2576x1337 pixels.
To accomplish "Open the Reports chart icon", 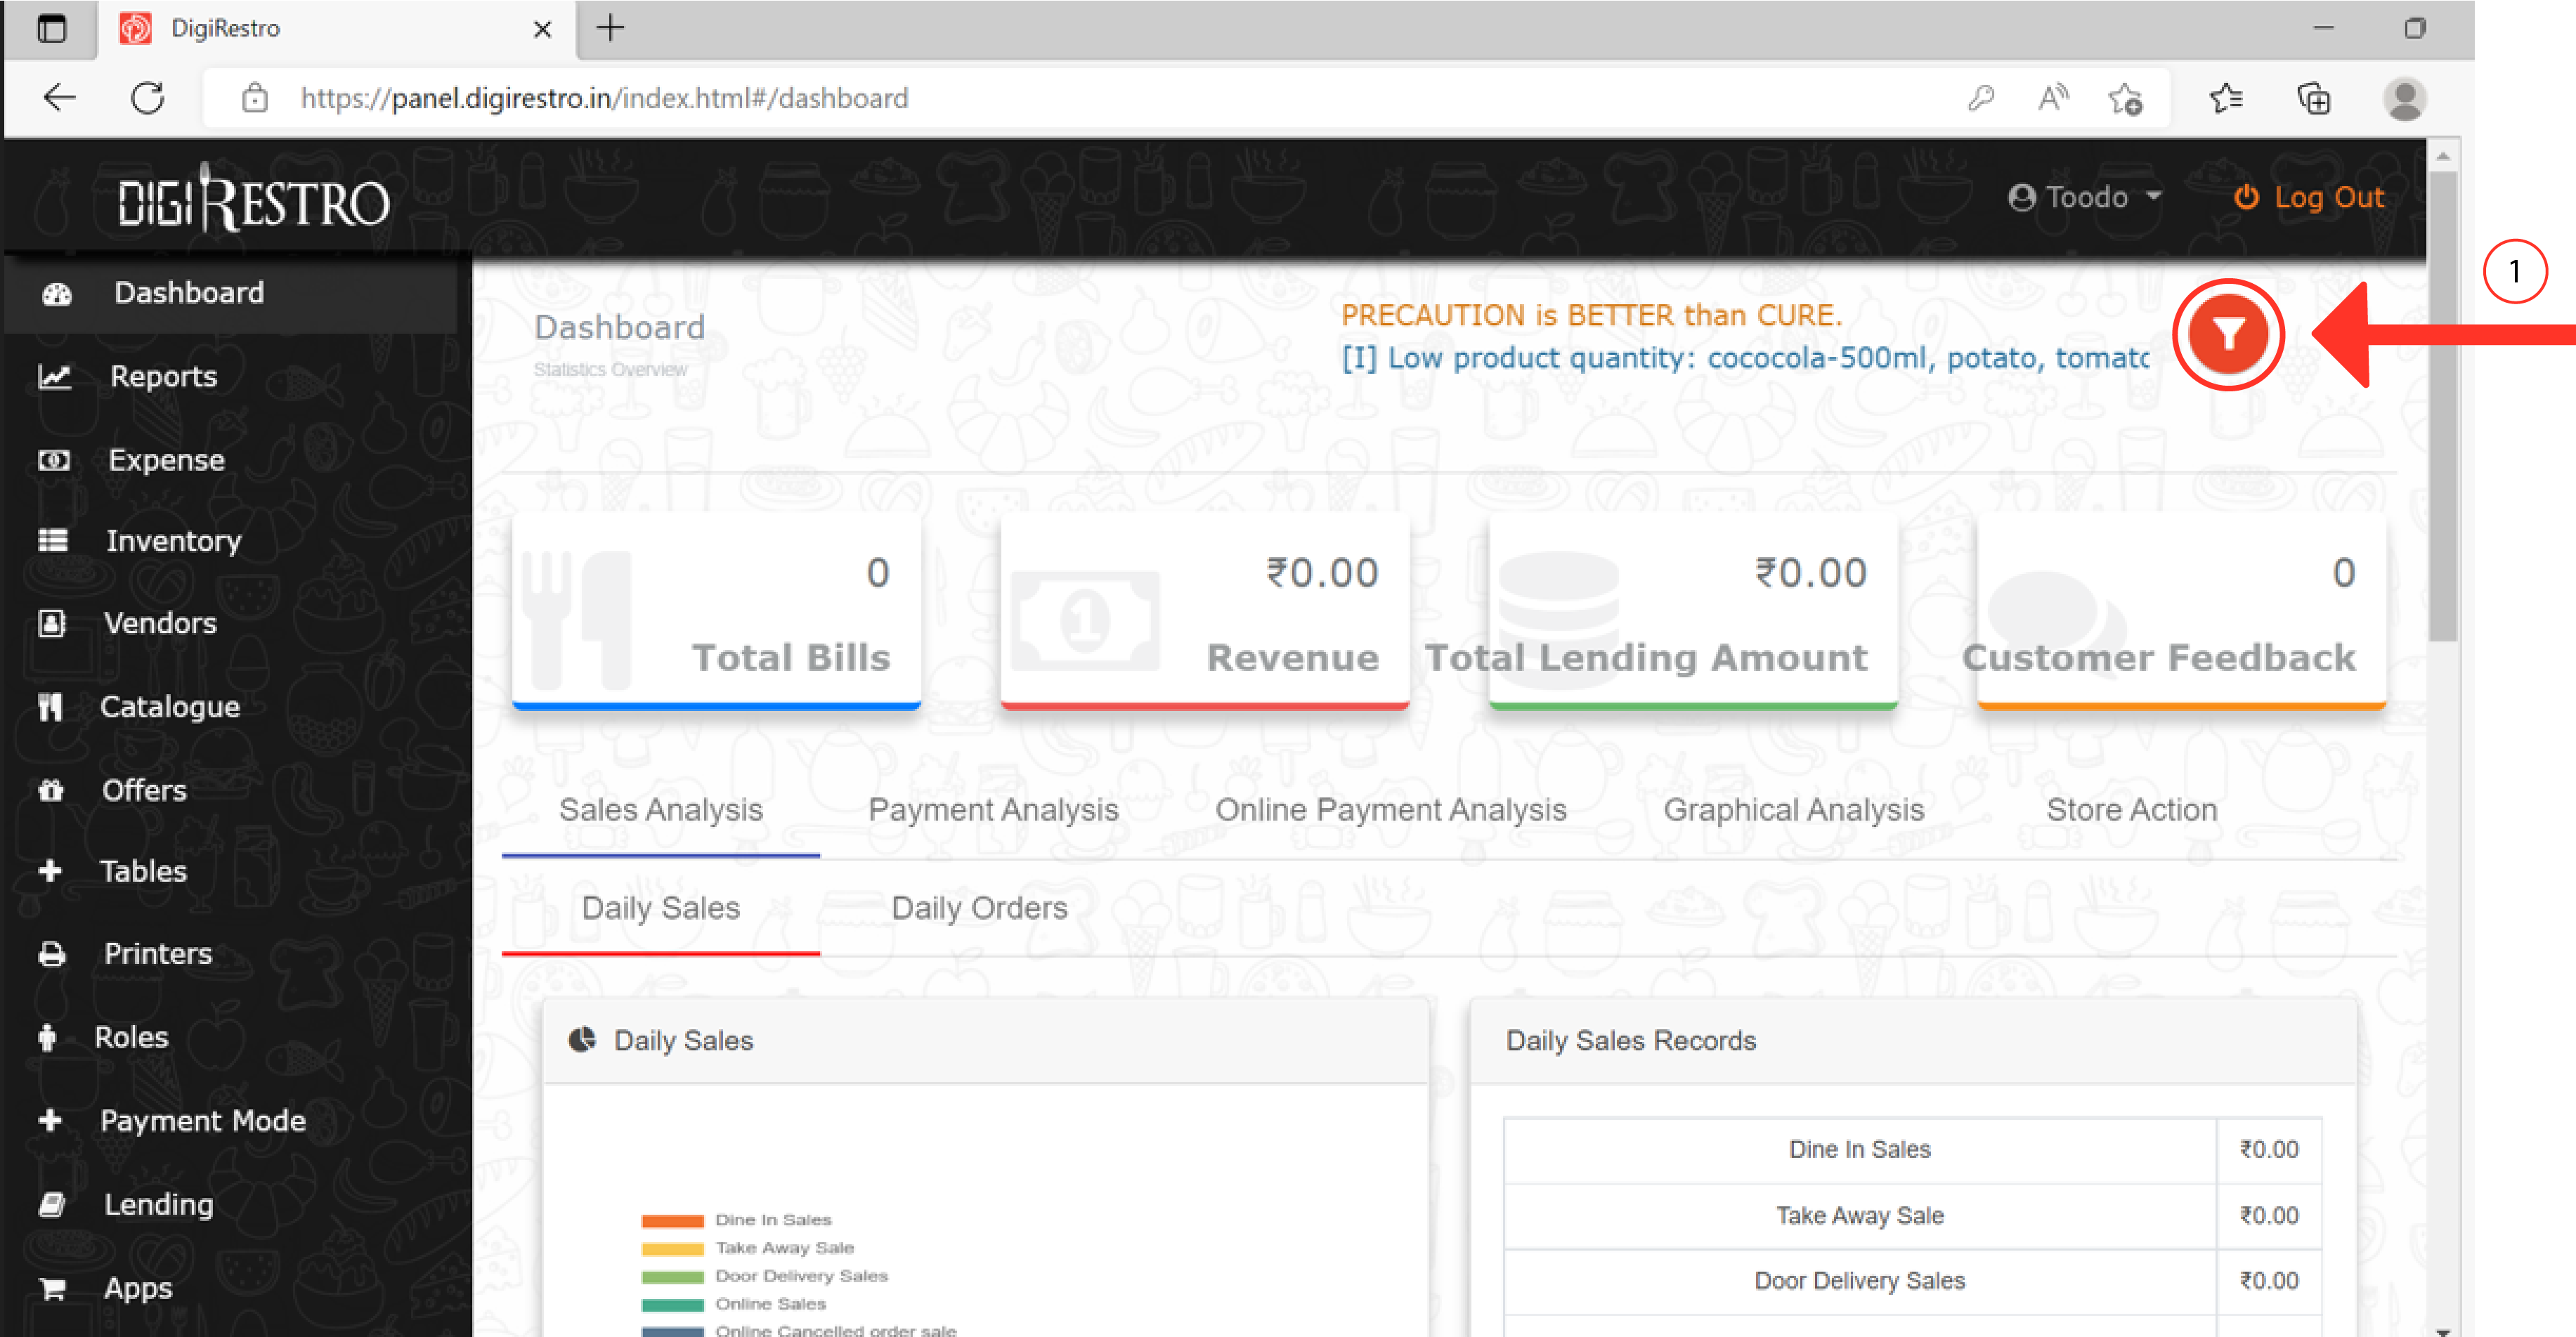I will (54, 377).
